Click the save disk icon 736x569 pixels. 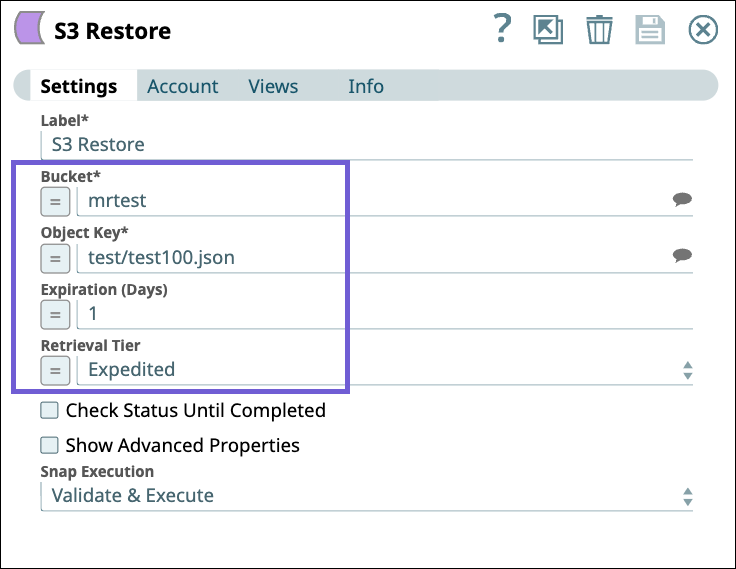[650, 30]
